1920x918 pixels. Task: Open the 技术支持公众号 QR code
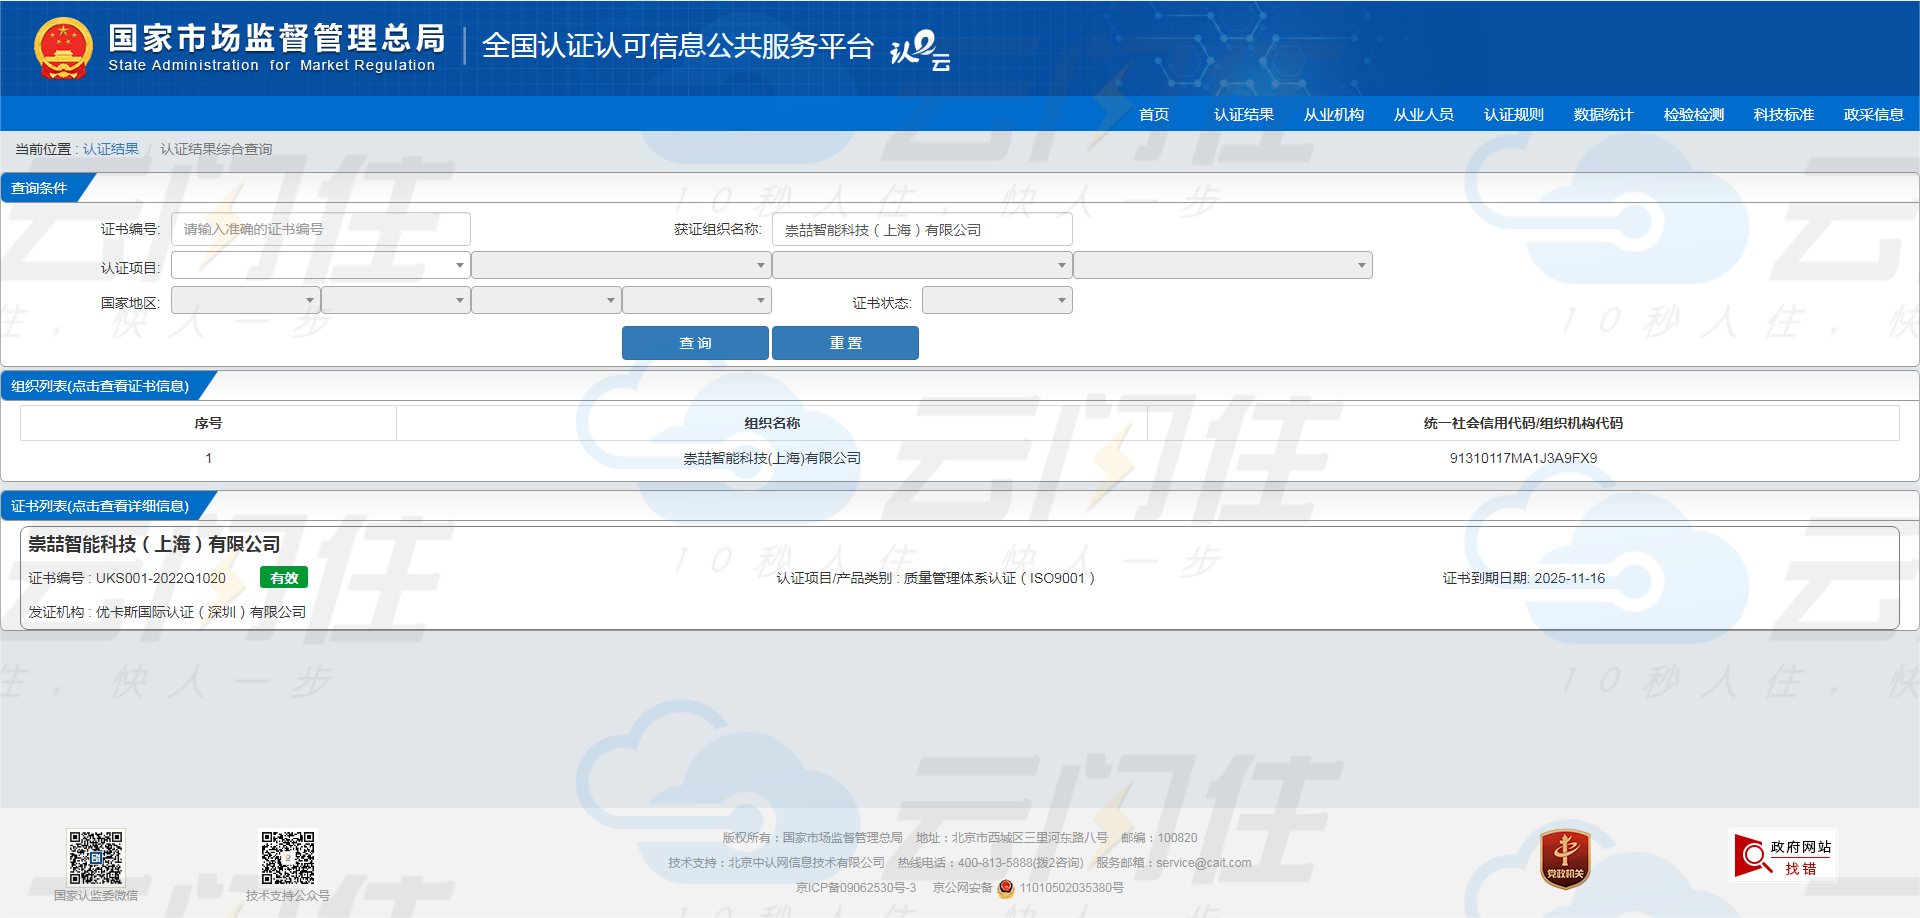point(288,857)
